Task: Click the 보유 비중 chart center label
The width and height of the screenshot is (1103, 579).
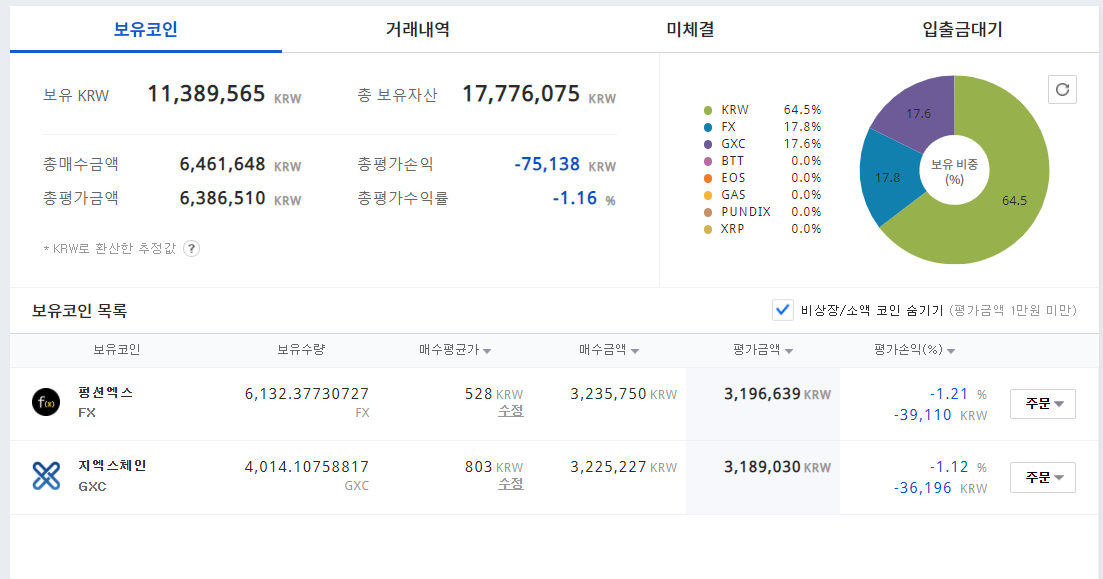Action: 955,171
